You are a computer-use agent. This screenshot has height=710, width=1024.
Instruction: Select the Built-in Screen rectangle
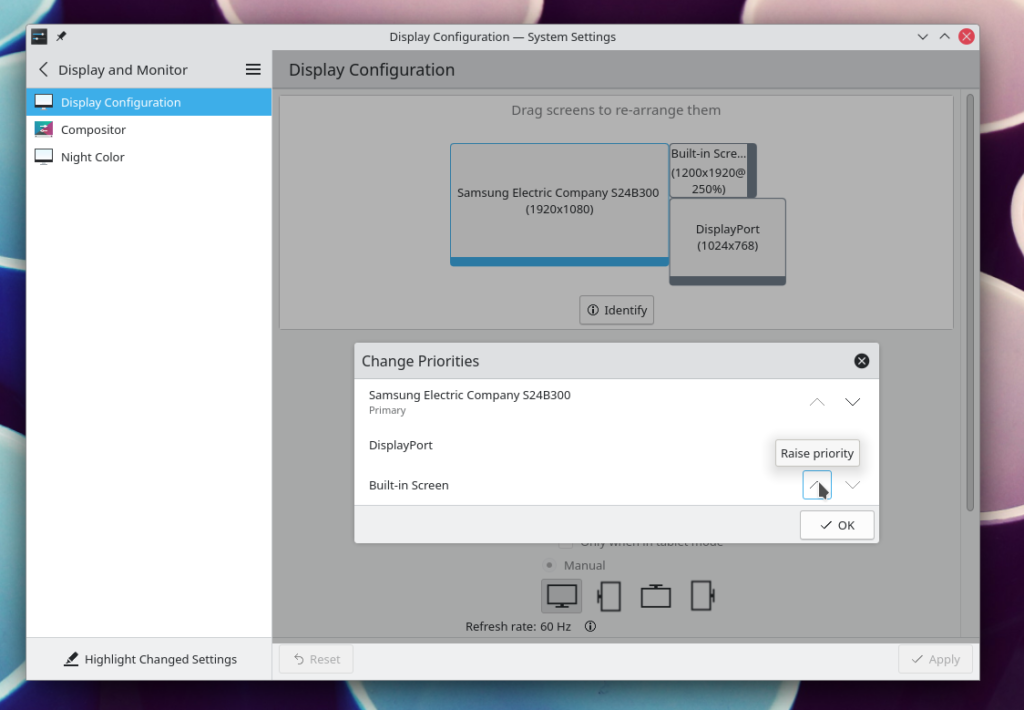[x=712, y=170]
